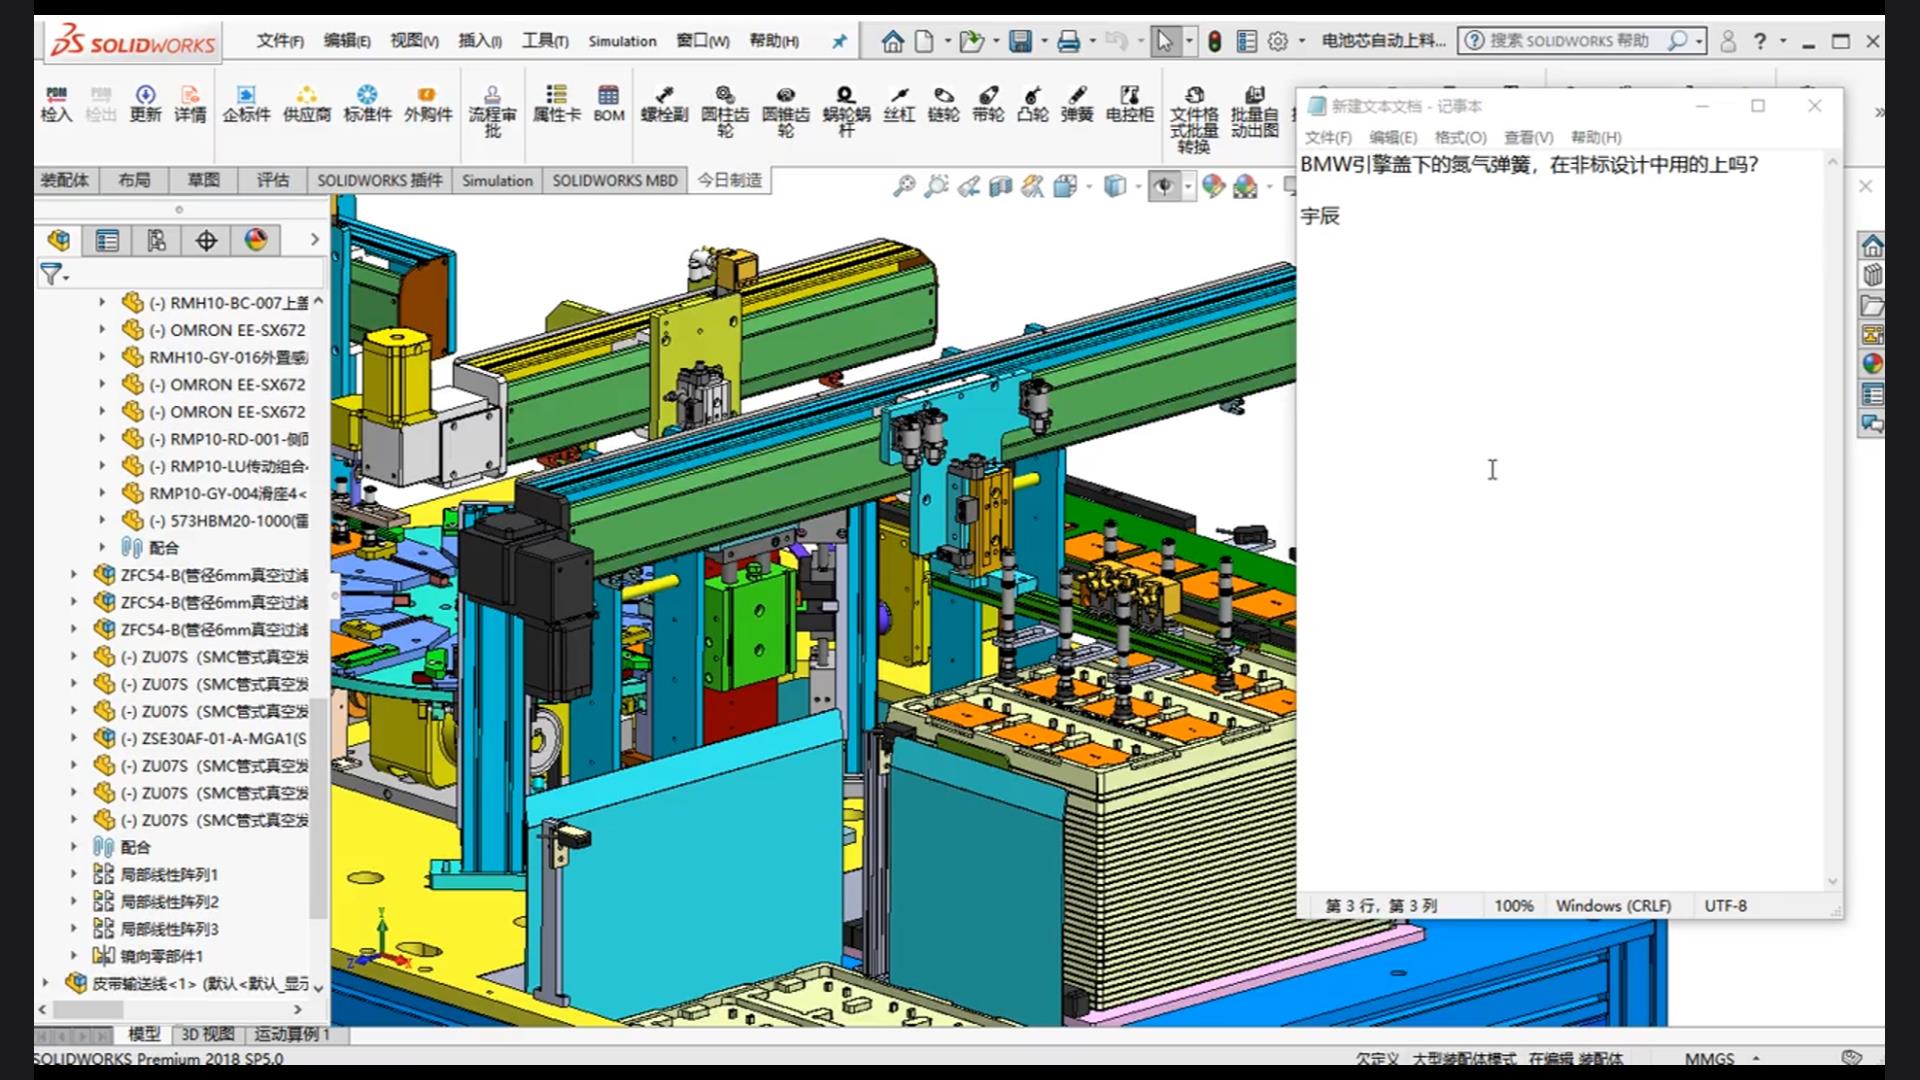Screen dimensions: 1920x1080
Task: Open the Save button dropdown arrow
Action: click(x=1044, y=41)
